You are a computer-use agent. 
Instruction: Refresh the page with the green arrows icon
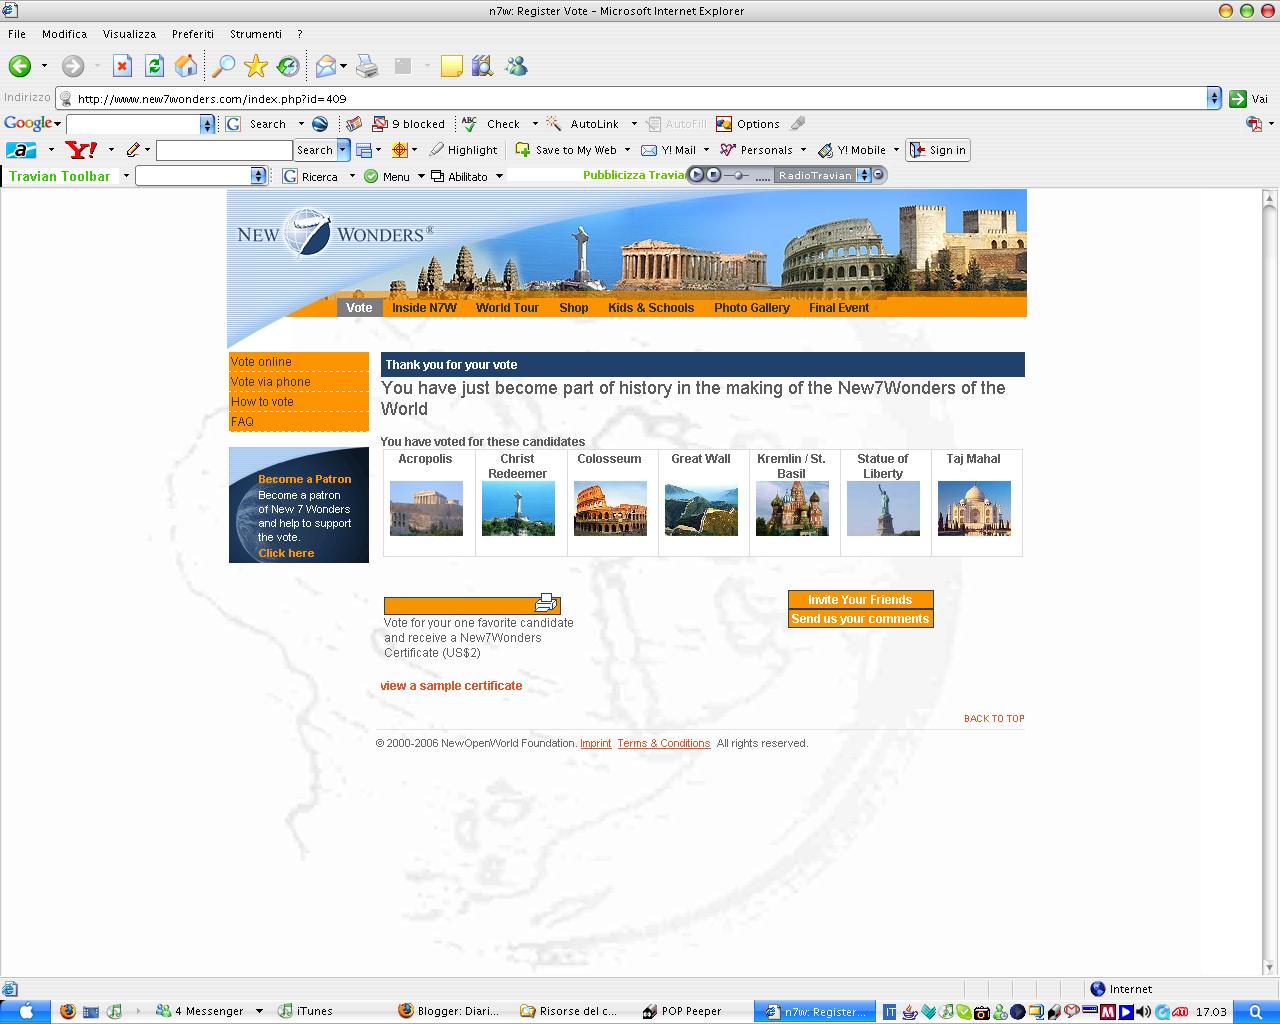[x=154, y=66]
